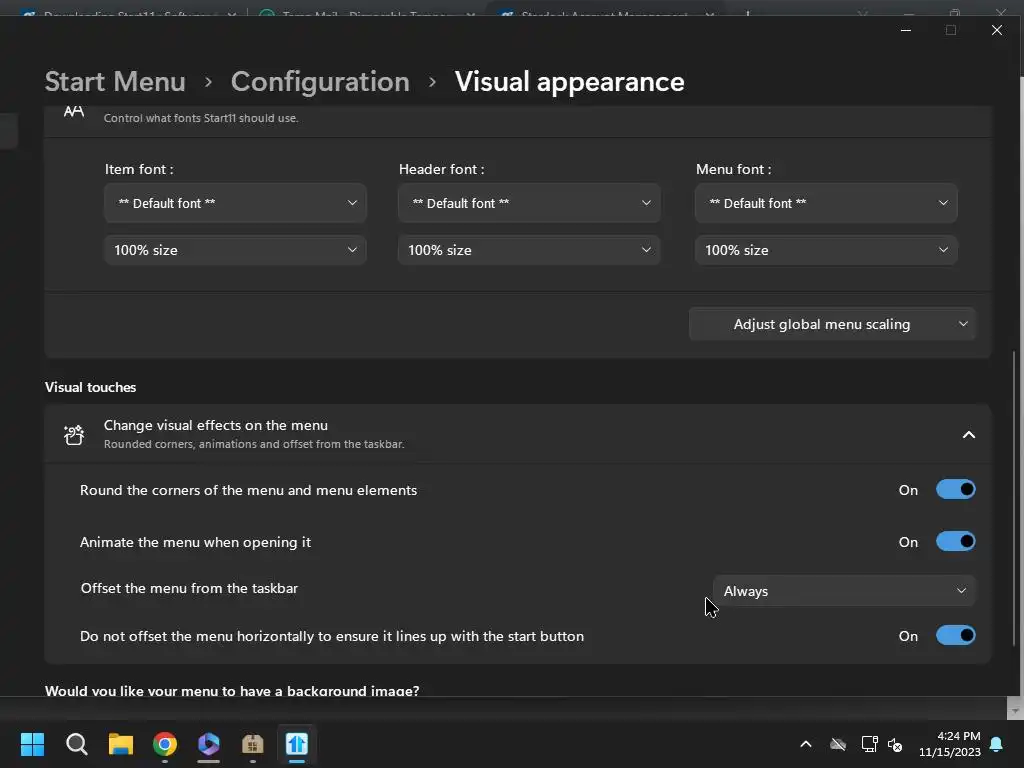Open the package installer icon on taskbar
Screen dimensions: 1024x768
point(253,744)
